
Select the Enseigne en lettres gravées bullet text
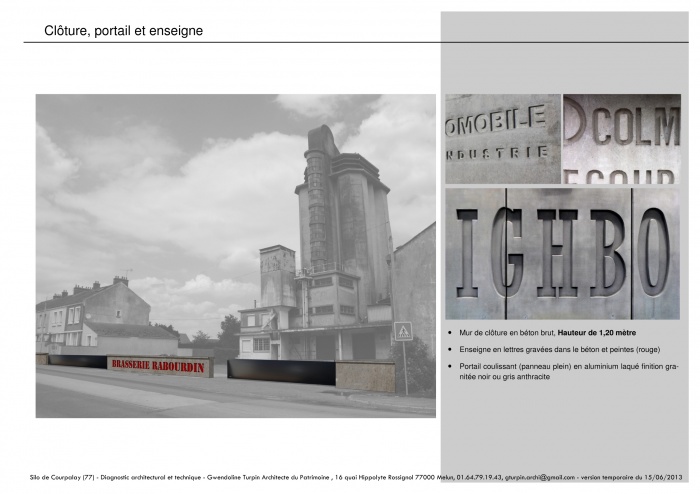pyautogui.click(x=554, y=349)
